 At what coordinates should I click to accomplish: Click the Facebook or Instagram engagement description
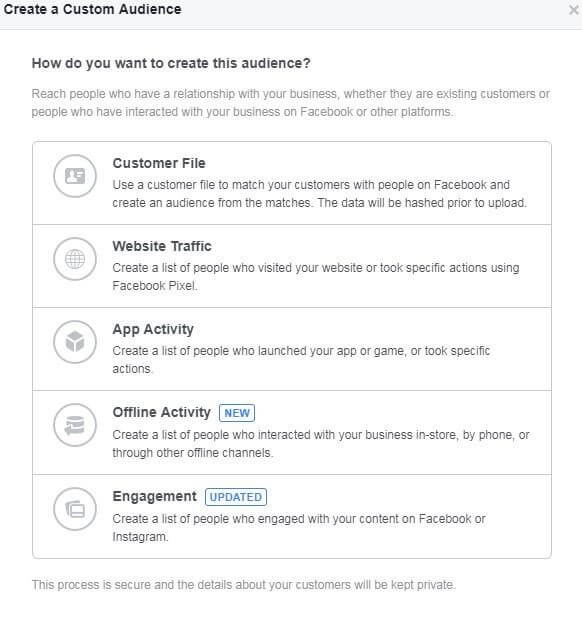click(299, 527)
